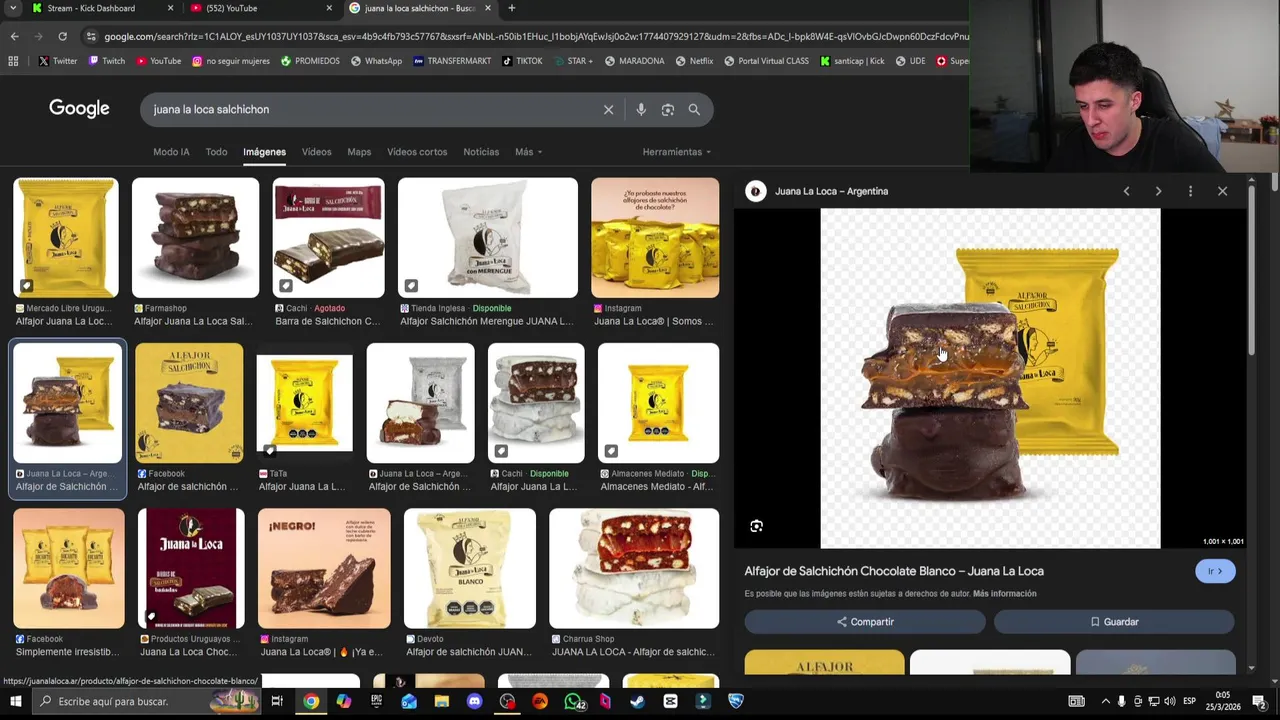The image size is (1280, 720).
Task: Go back with the browser back arrow
Action: pos(14,36)
